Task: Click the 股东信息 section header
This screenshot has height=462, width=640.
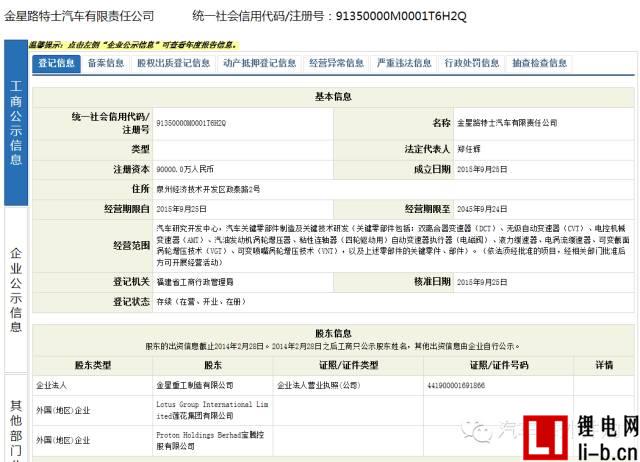Action: tap(333, 333)
